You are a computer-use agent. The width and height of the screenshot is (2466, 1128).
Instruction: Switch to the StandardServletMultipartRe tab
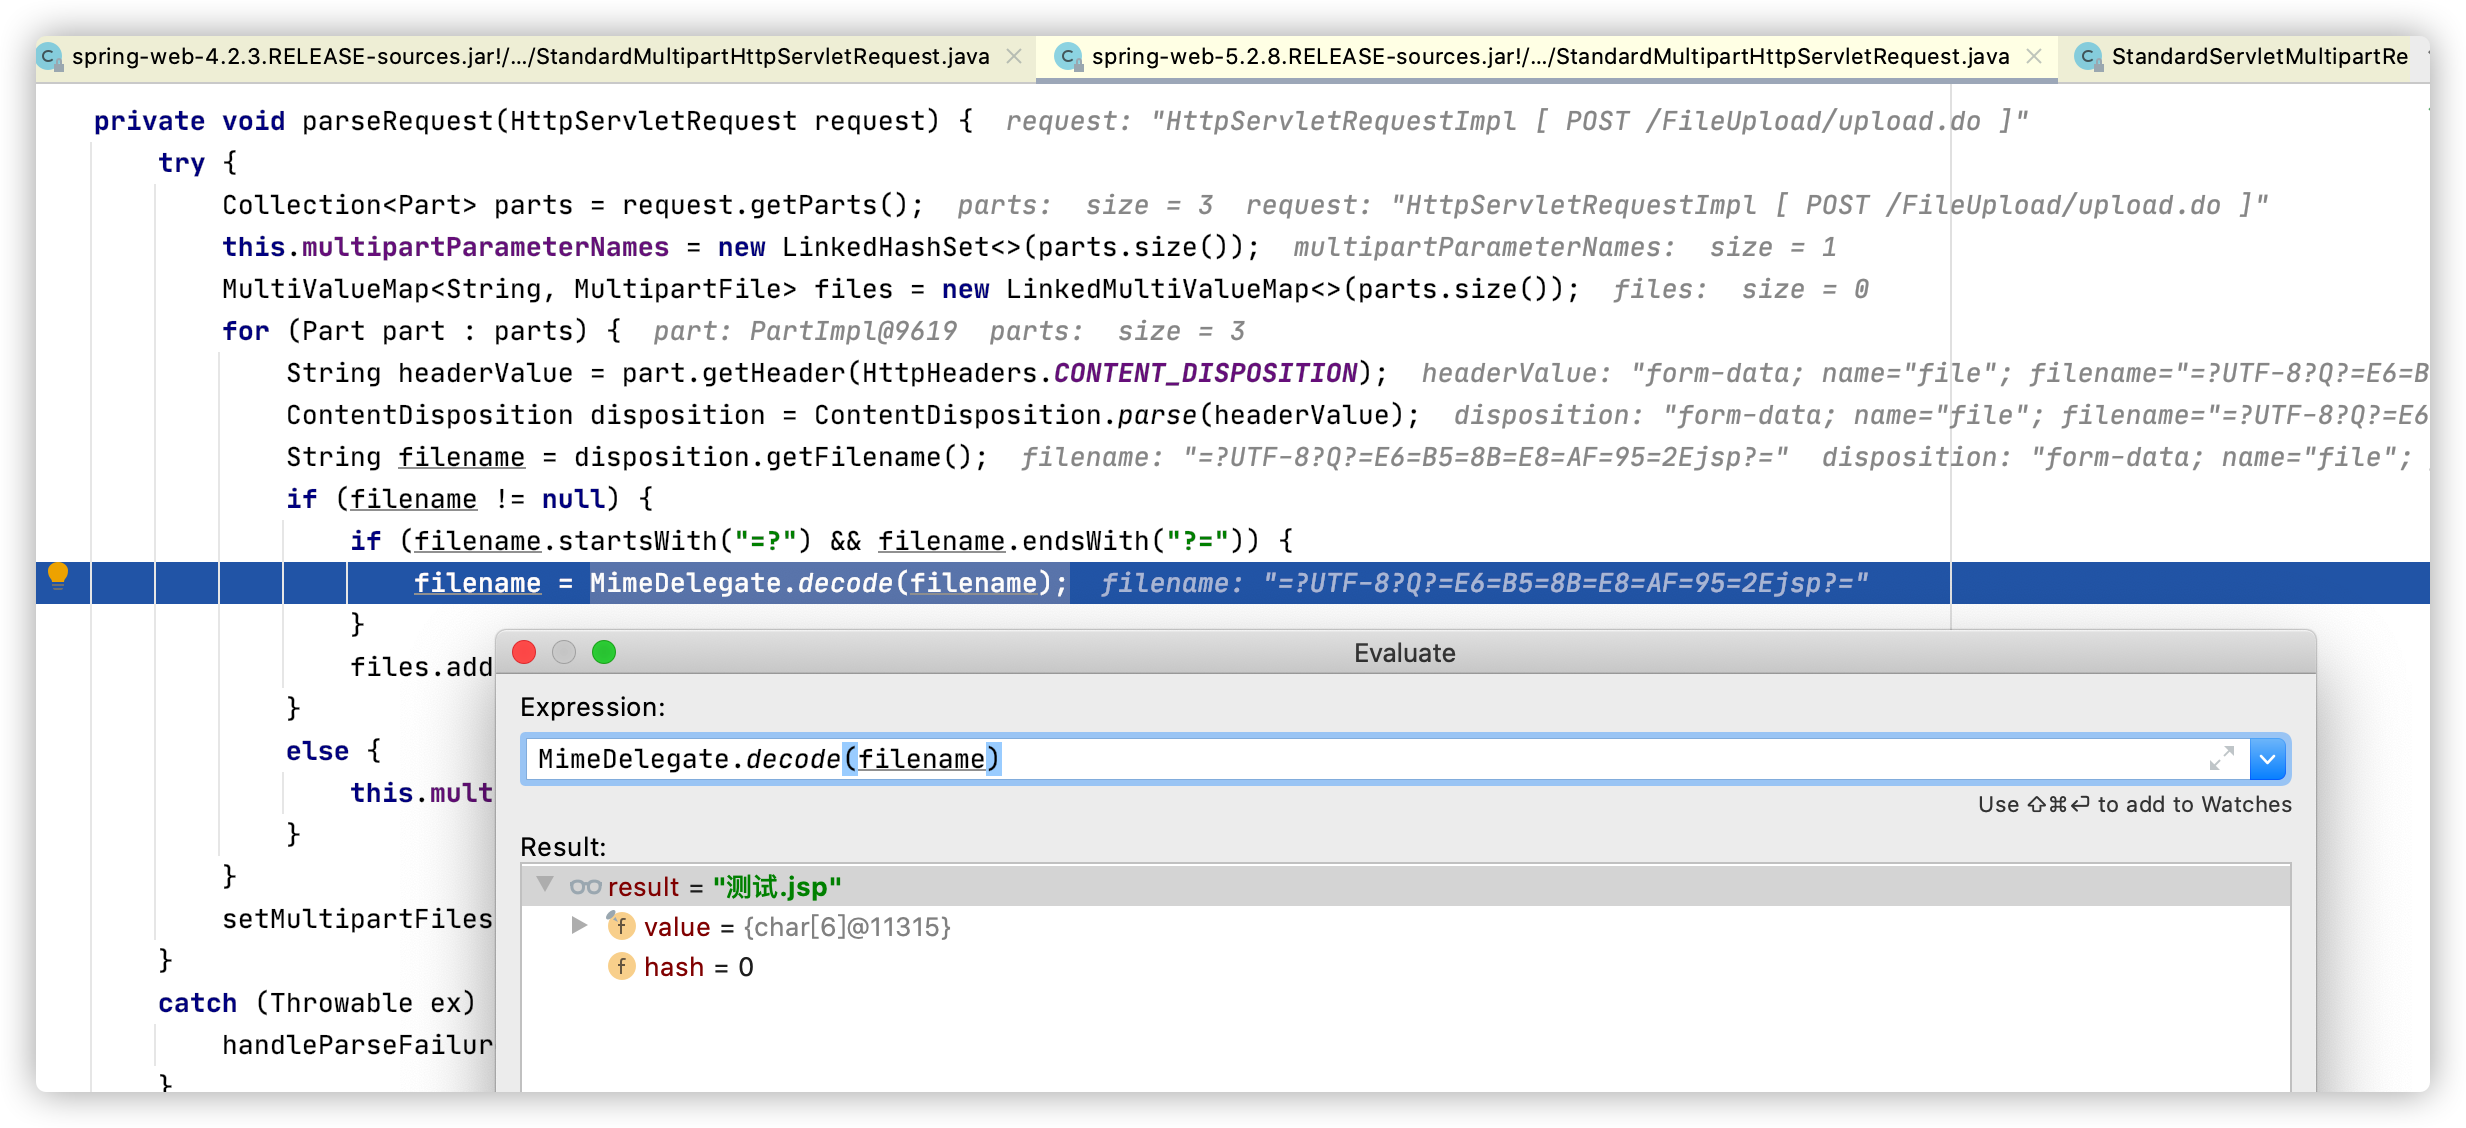click(x=2258, y=57)
